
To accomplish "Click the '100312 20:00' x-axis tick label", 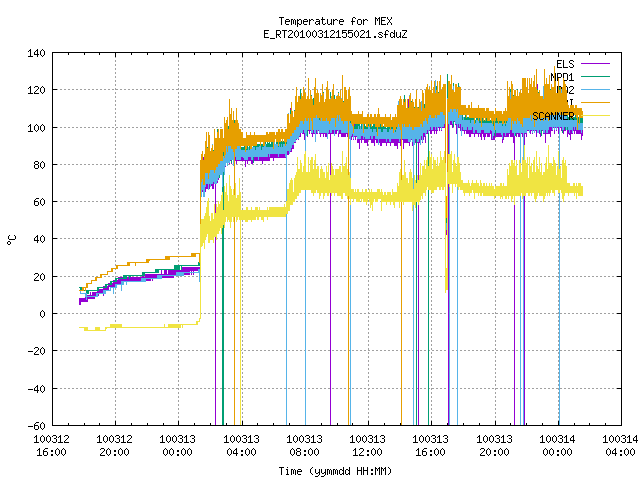I will [114, 446].
